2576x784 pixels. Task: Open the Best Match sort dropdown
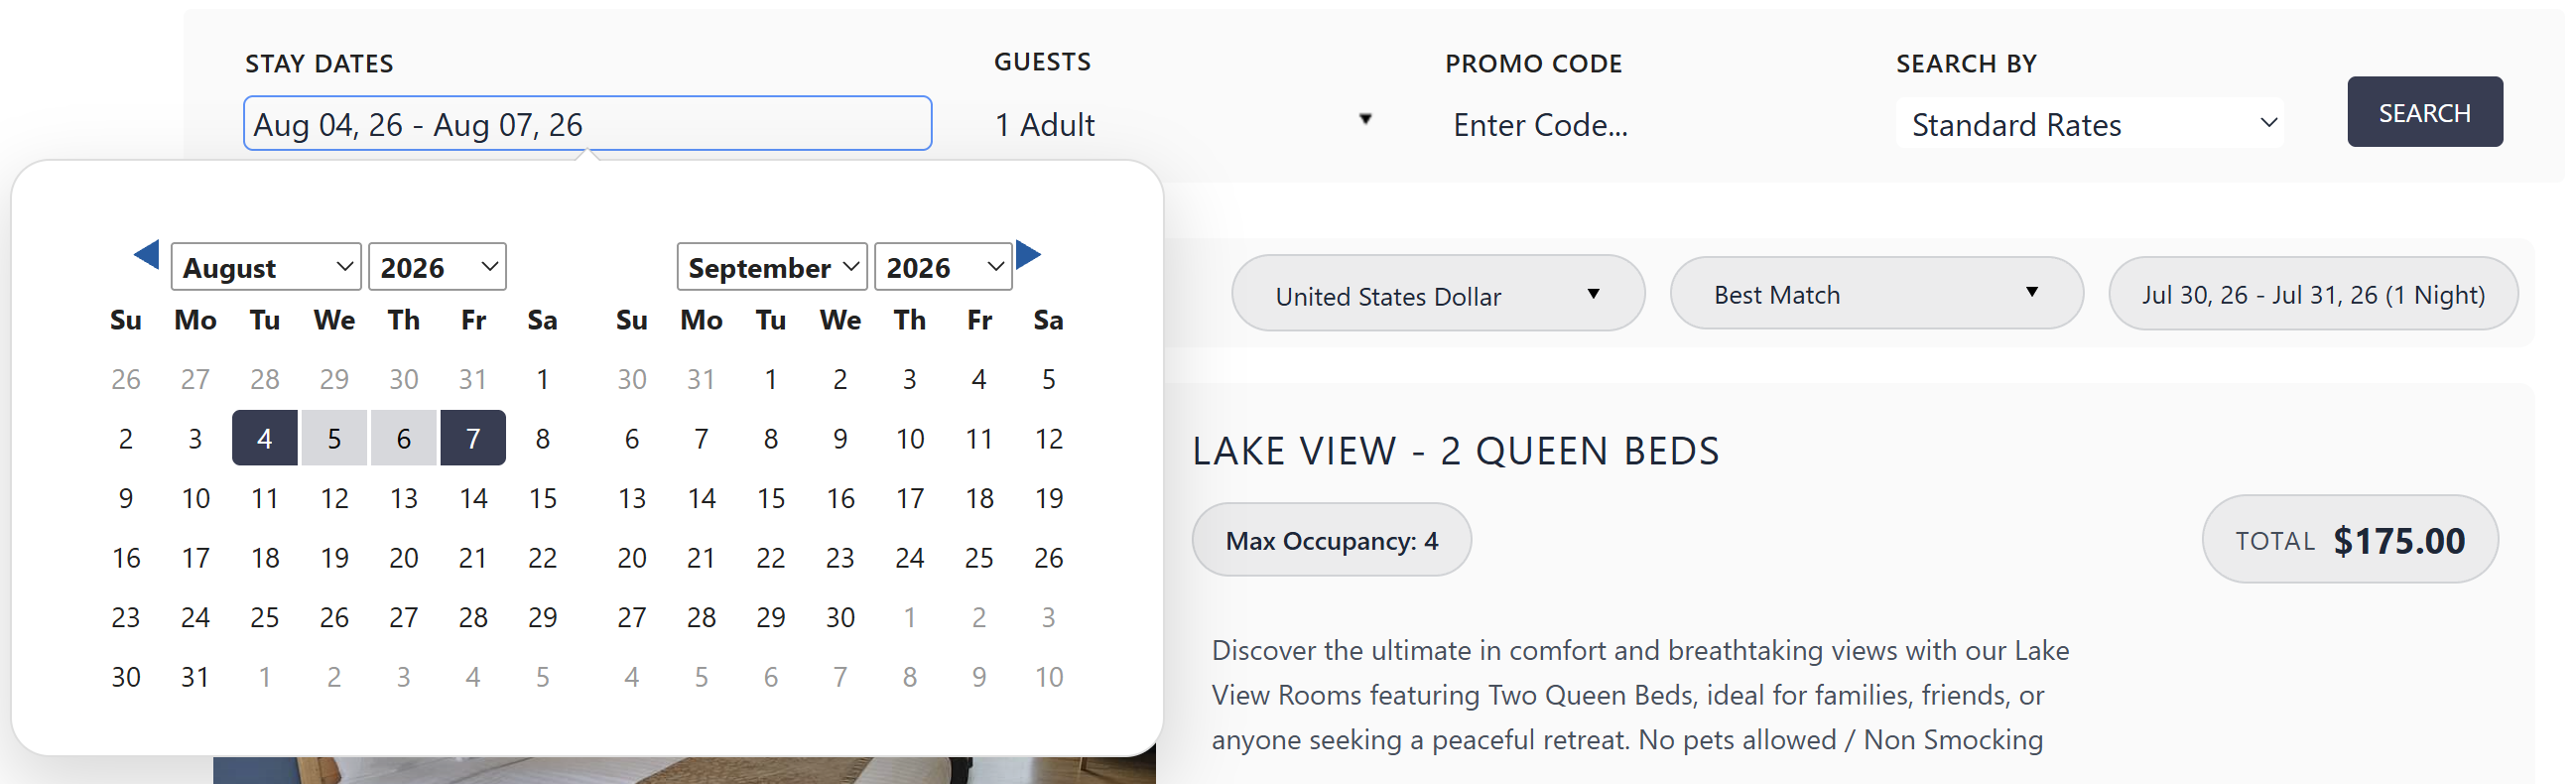pos(1876,293)
